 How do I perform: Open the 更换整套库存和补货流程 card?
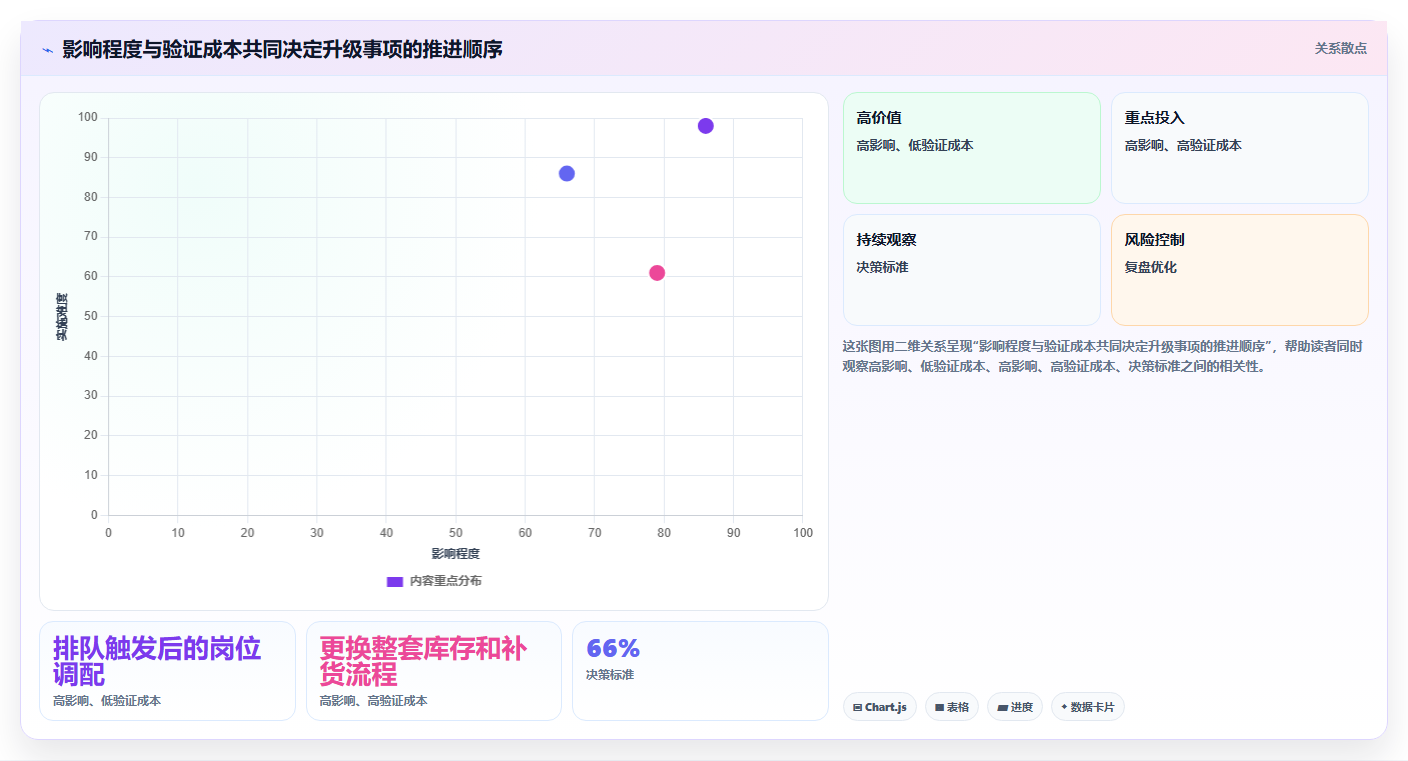tap(434, 671)
